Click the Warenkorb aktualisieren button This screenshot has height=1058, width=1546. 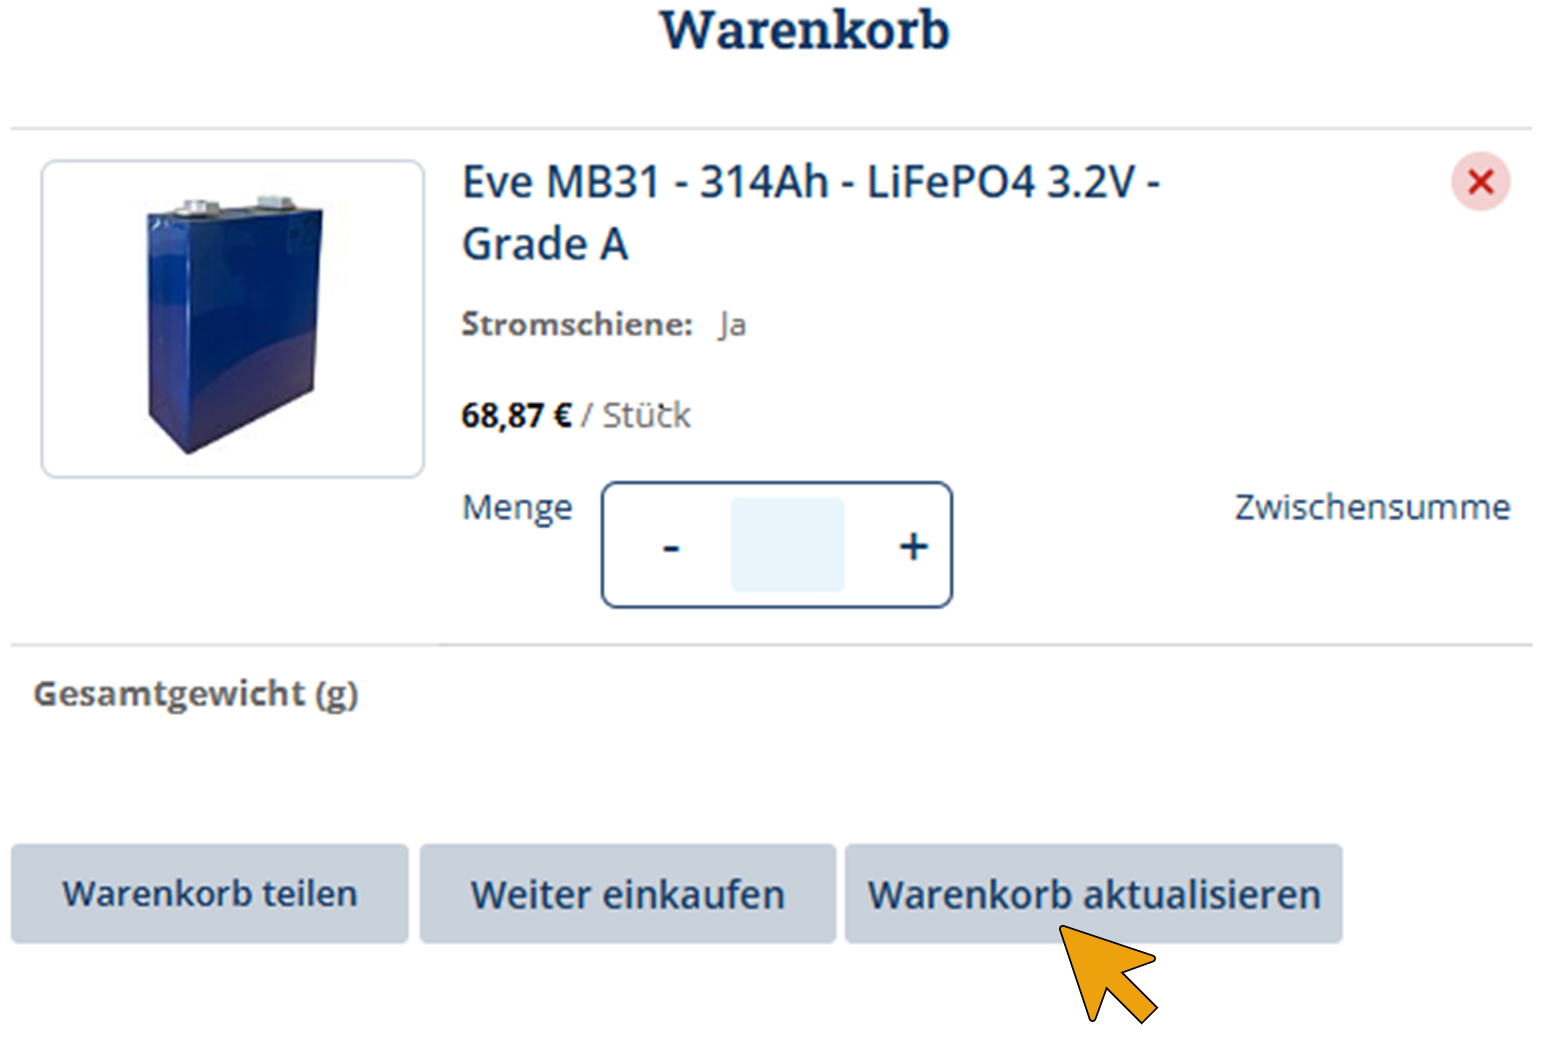(x=1093, y=893)
